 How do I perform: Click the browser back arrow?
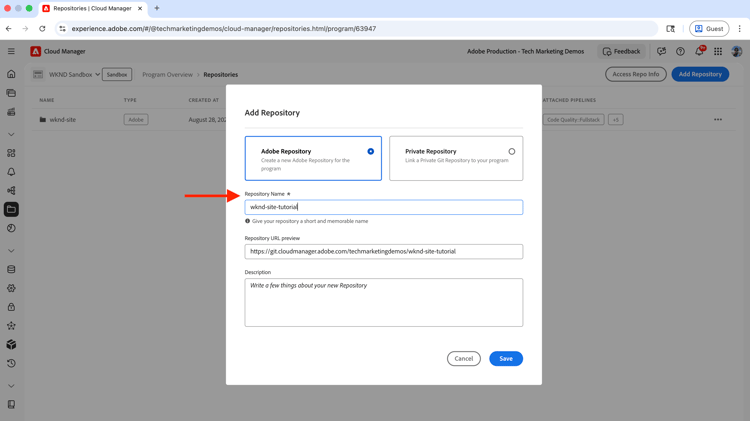(9, 29)
